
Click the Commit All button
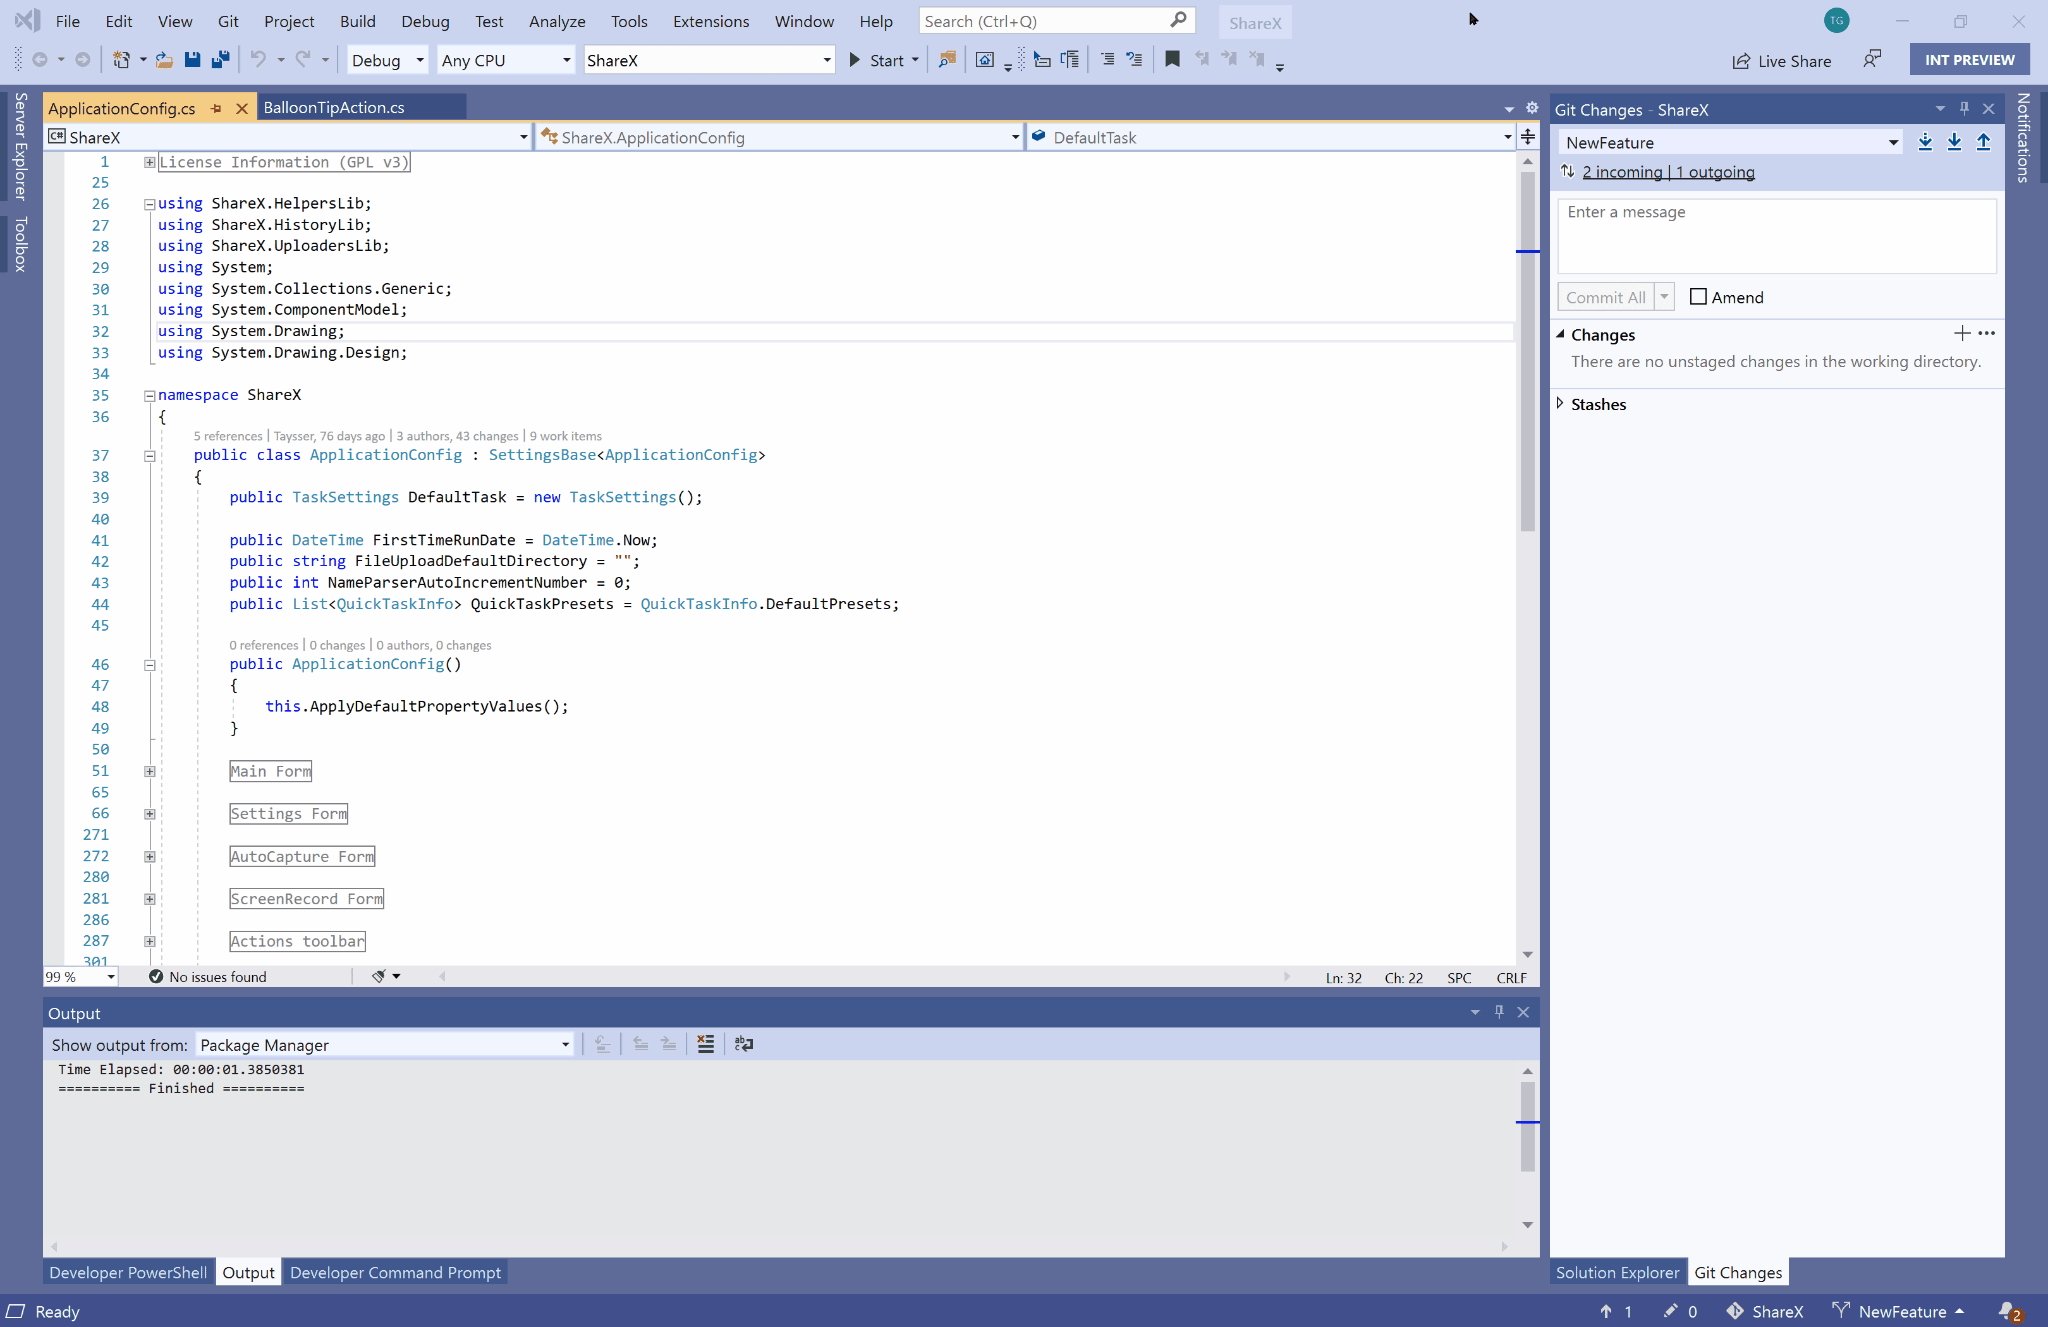pos(1605,296)
